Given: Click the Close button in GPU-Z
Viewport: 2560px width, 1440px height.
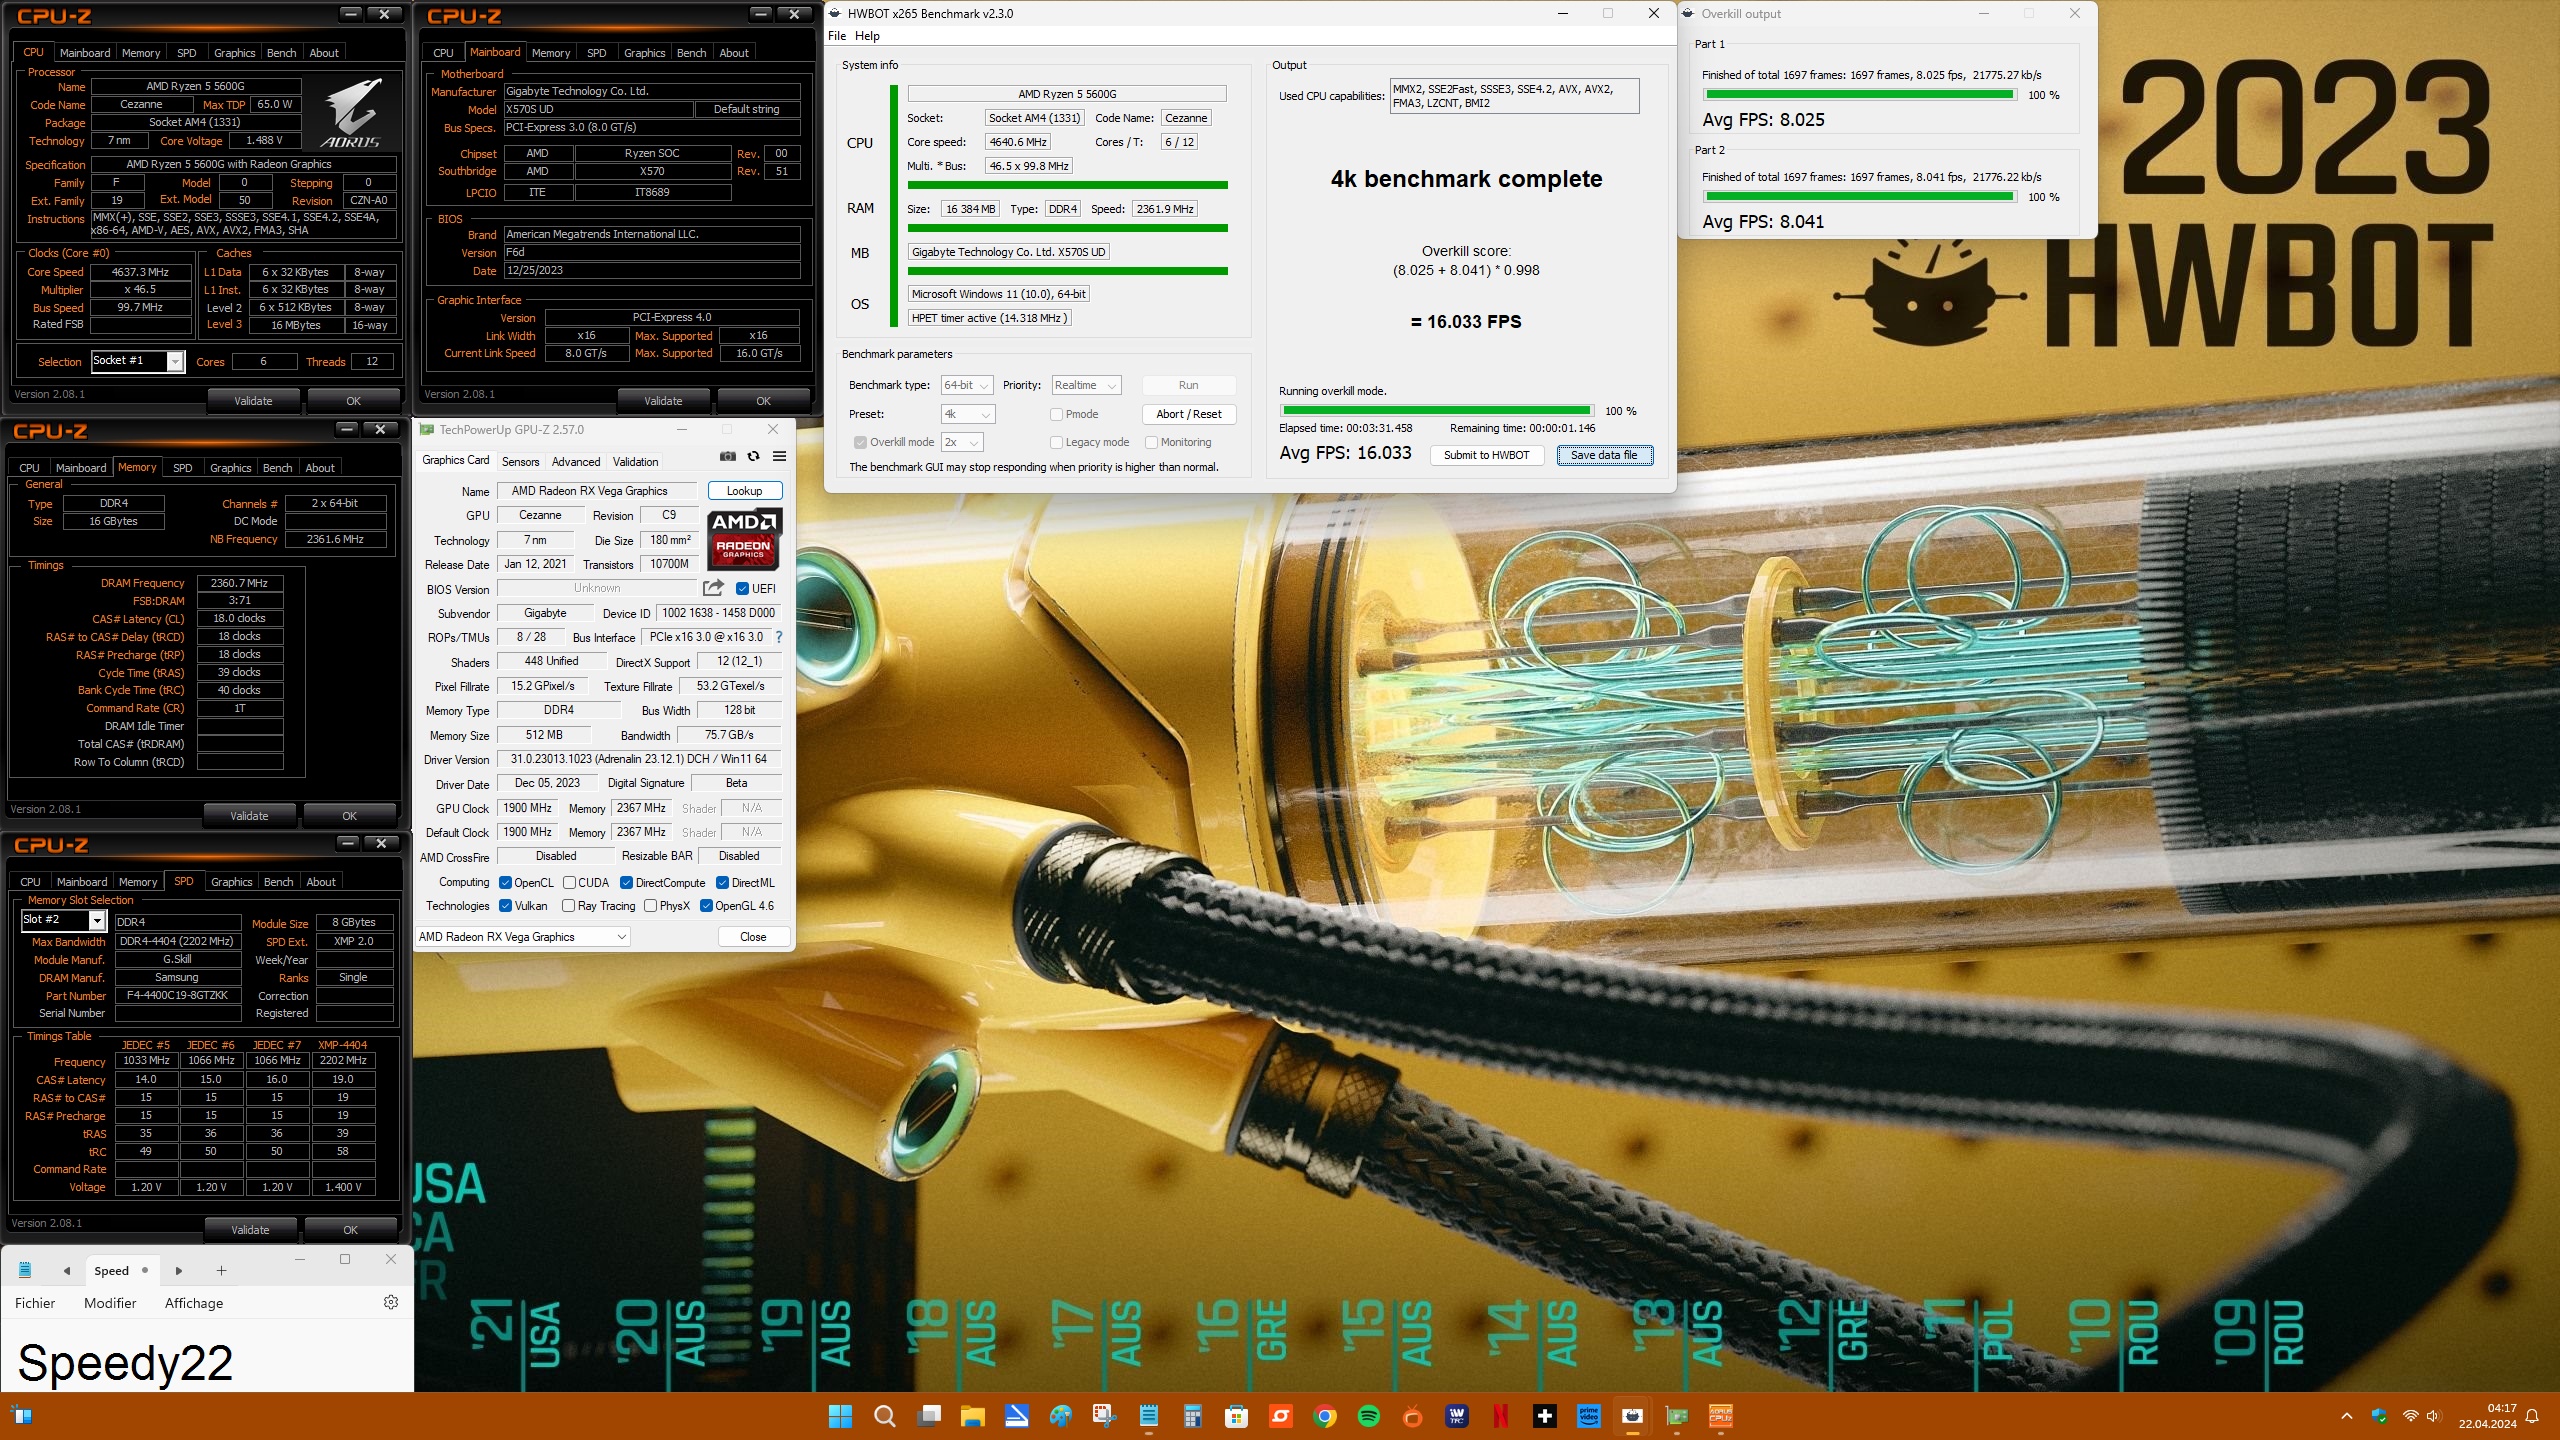Looking at the screenshot, I should pyautogui.click(x=753, y=937).
